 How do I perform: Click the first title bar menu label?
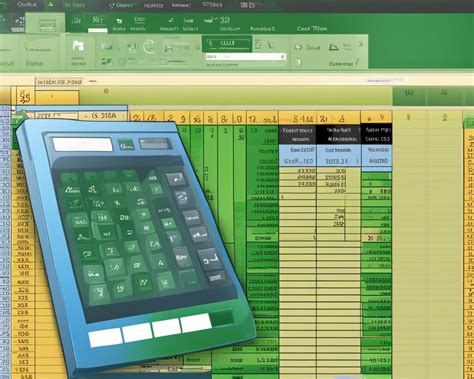click(27, 4)
